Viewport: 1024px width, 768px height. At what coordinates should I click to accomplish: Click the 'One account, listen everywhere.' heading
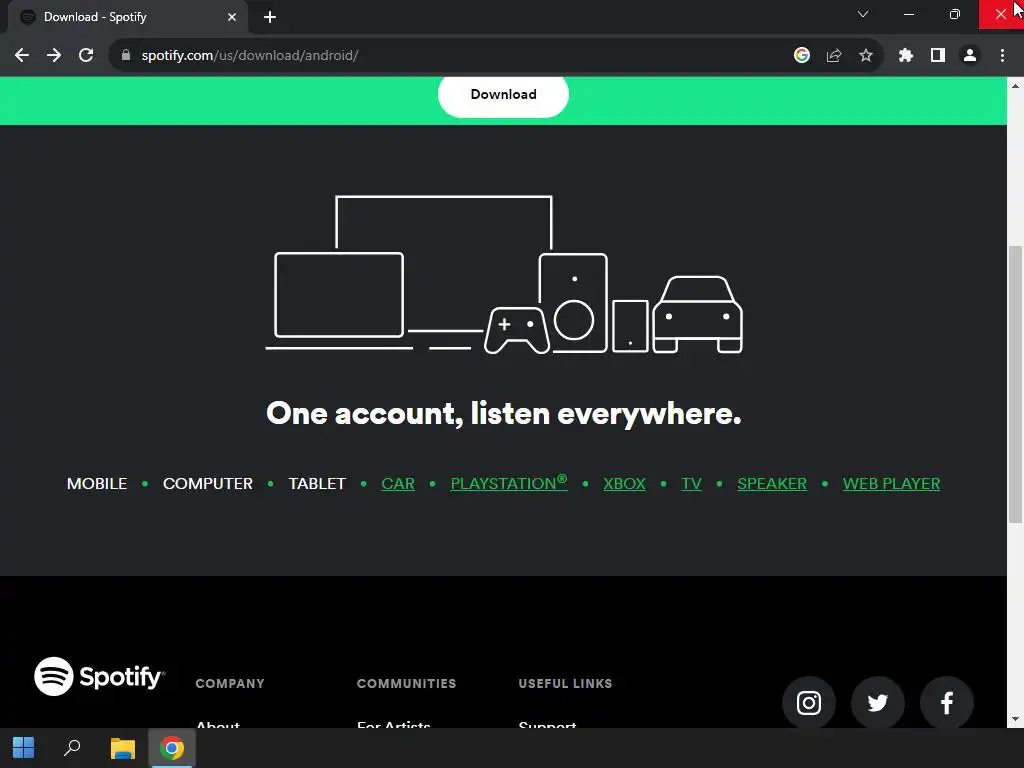(504, 413)
